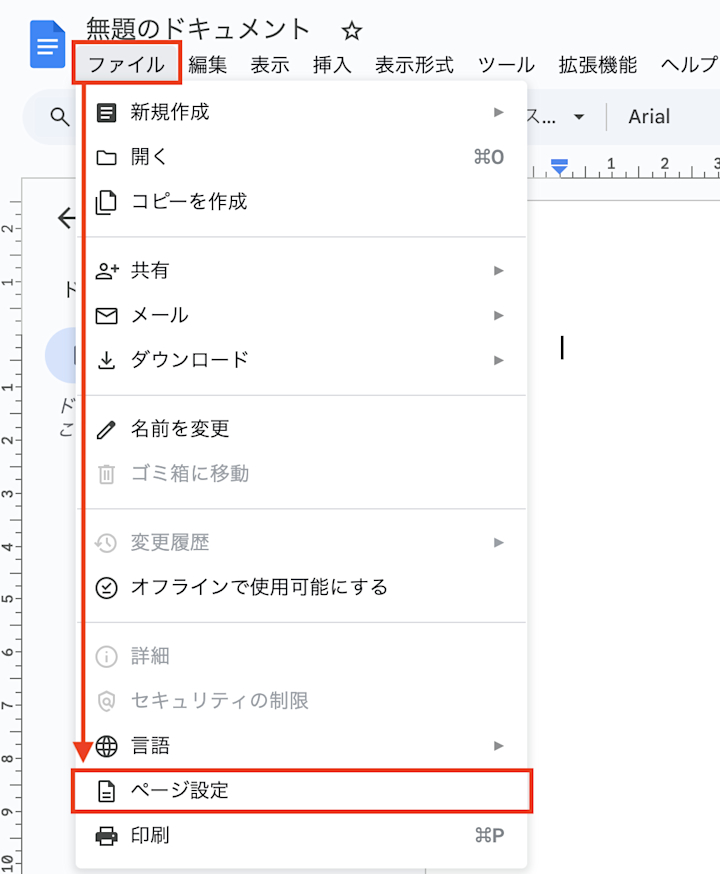Click the download icon next to ダウンロード
The image size is (720, 874).
(x=107, y=360)
